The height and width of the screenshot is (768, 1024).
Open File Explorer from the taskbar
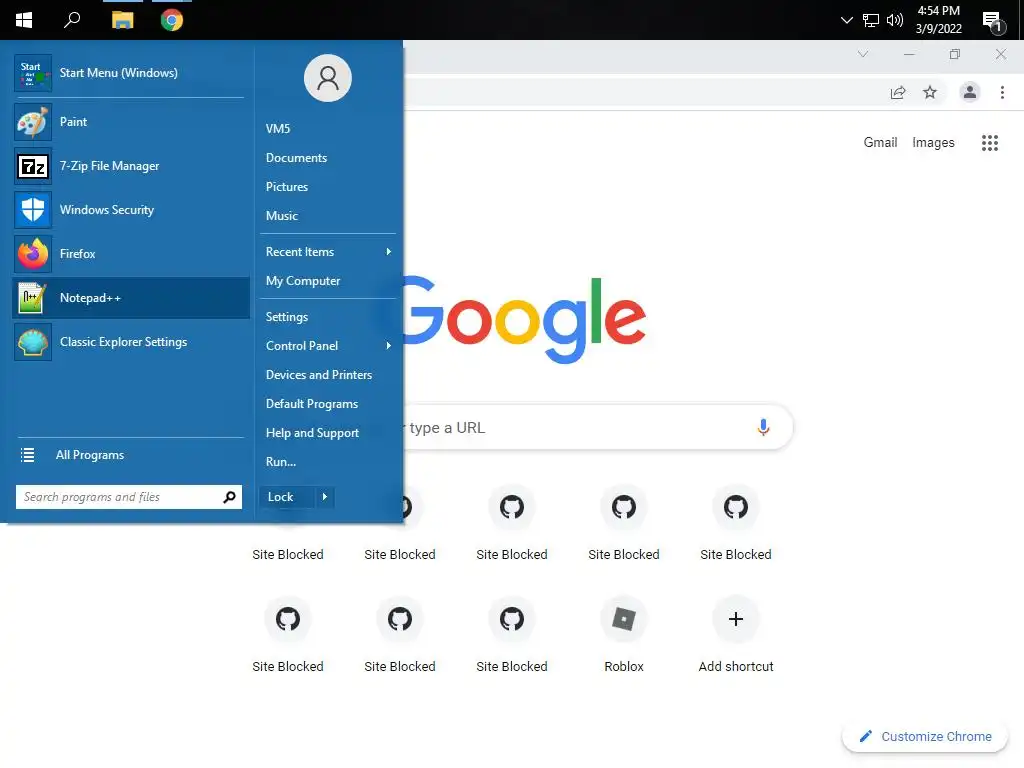click(122, 20)
